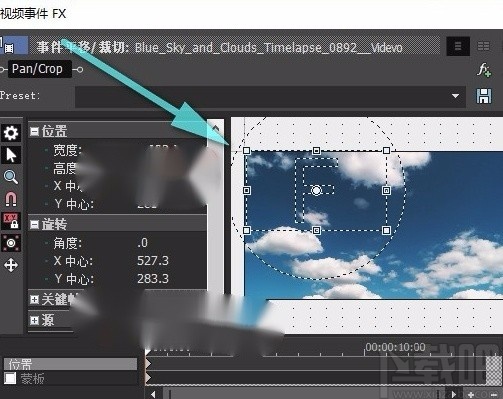Open the Pan/Crop properties gear icon
Screen dimensions: 503x399
tap(11, 133)
